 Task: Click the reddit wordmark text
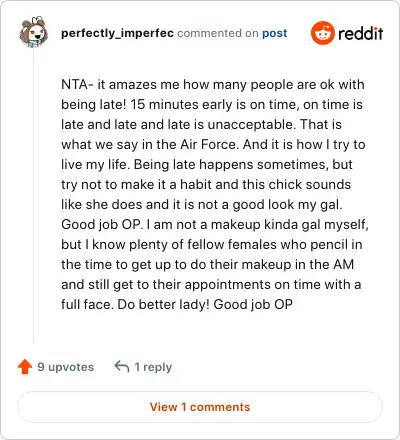tap(360, 33)
